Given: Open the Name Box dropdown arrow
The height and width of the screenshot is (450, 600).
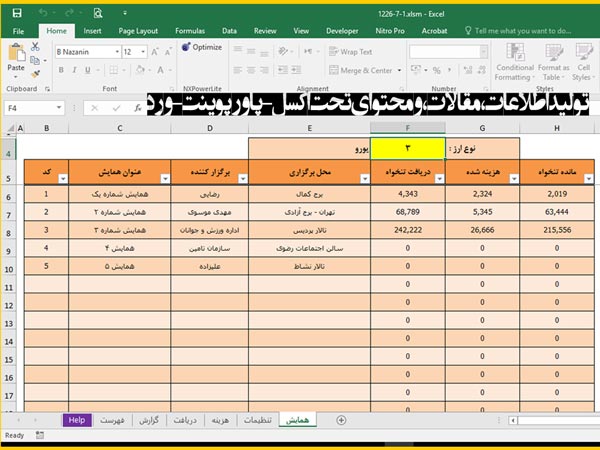Looking at the screenshot, I should tap(59, 108).
